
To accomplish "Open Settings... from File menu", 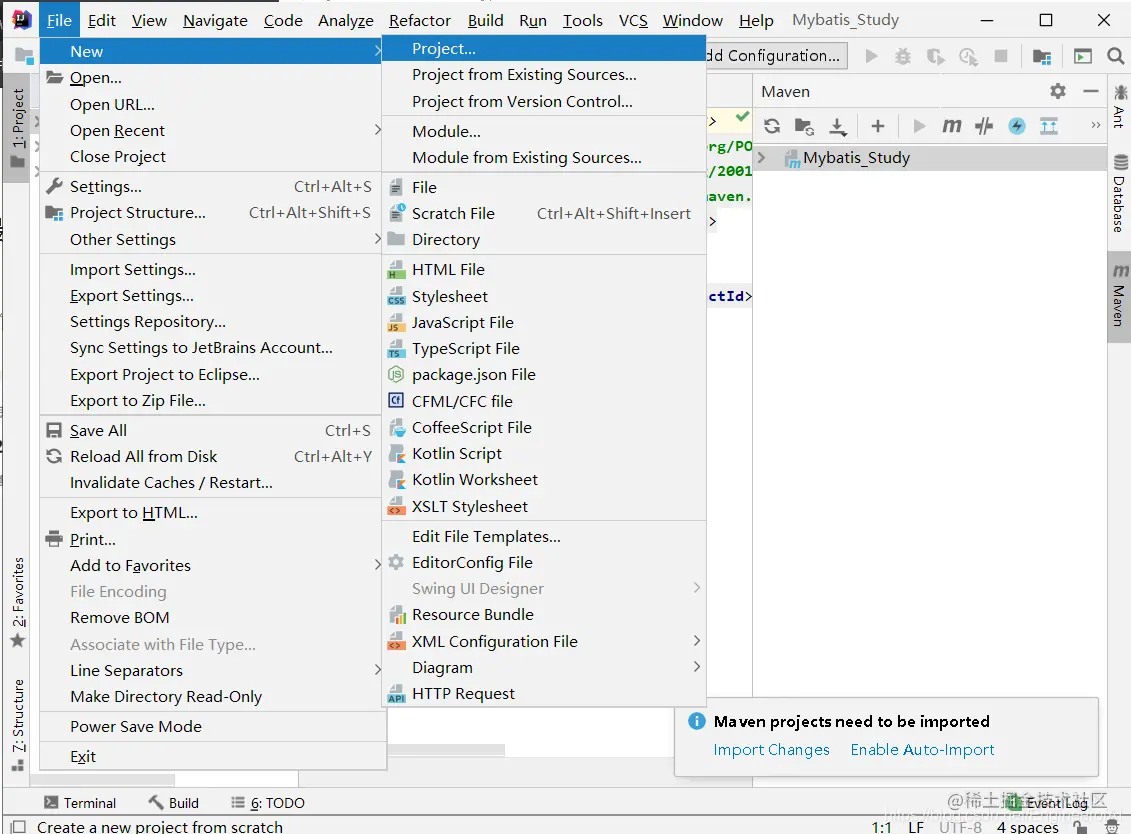I will coord(211,186).
